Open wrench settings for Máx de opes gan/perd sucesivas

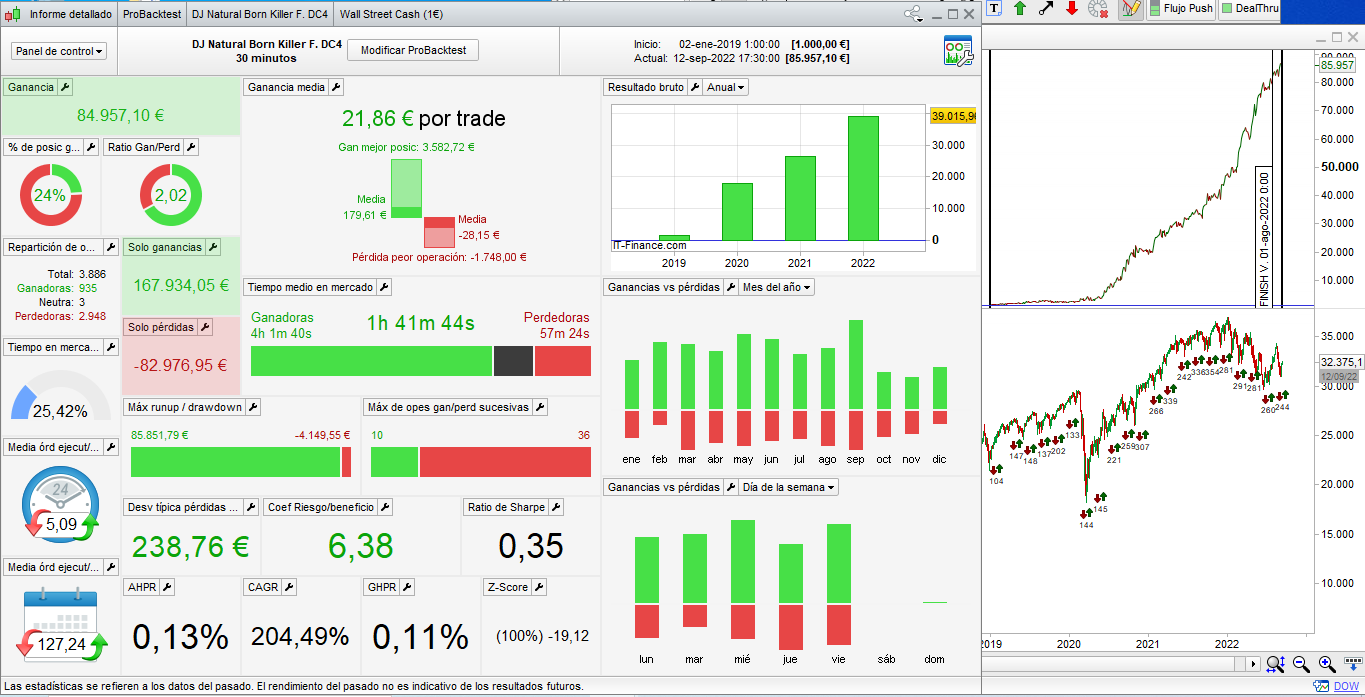(539, 407)
